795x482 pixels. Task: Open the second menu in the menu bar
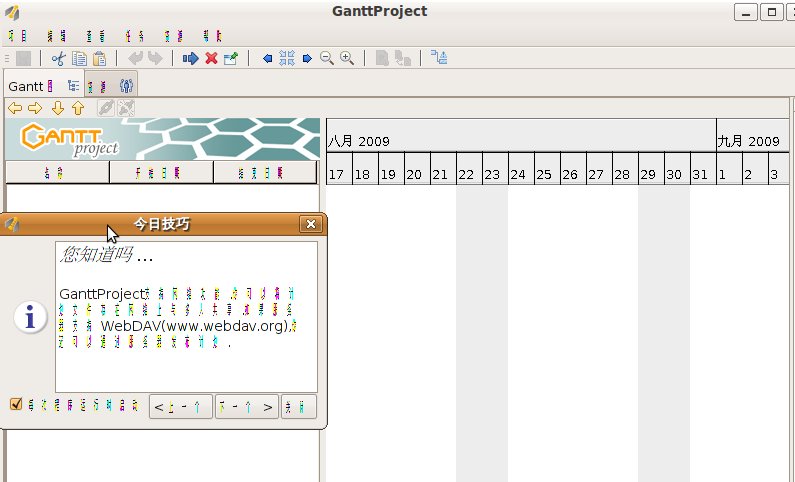click(56, 36)
